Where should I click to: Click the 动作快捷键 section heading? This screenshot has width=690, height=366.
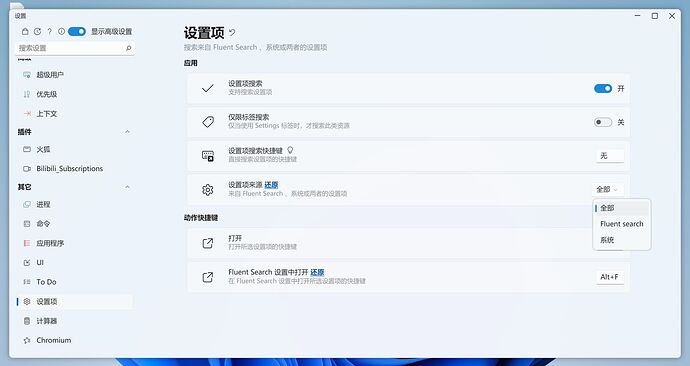click(x=201, y=218)
